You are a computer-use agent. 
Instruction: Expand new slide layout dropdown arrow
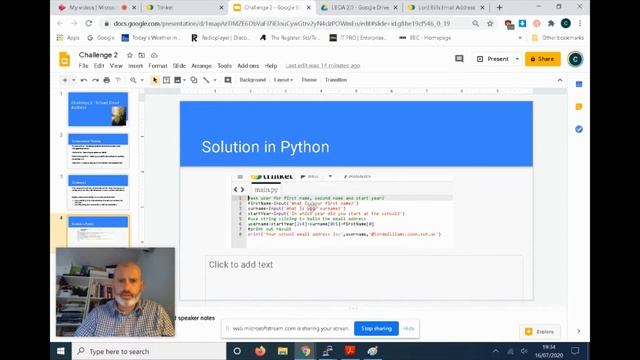[74, 80]
